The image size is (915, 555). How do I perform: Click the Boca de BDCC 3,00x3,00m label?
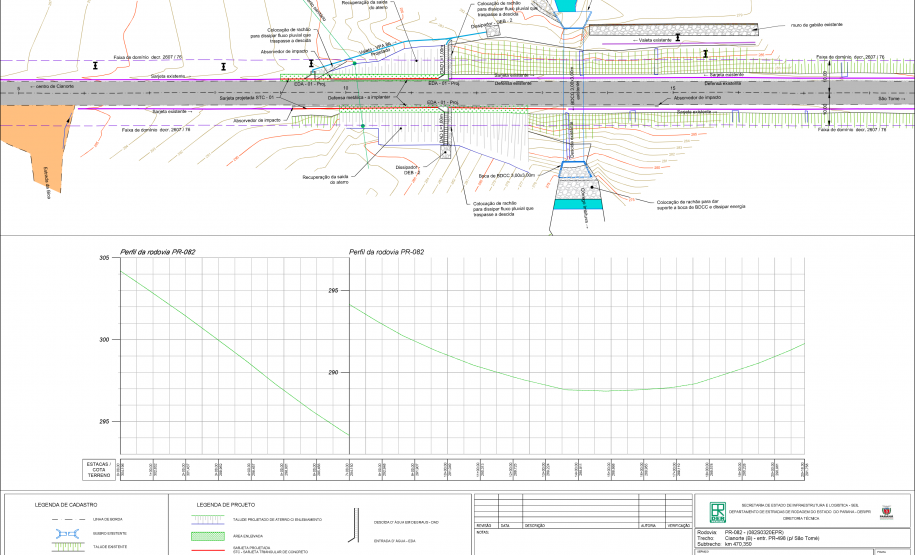(507, 176)
